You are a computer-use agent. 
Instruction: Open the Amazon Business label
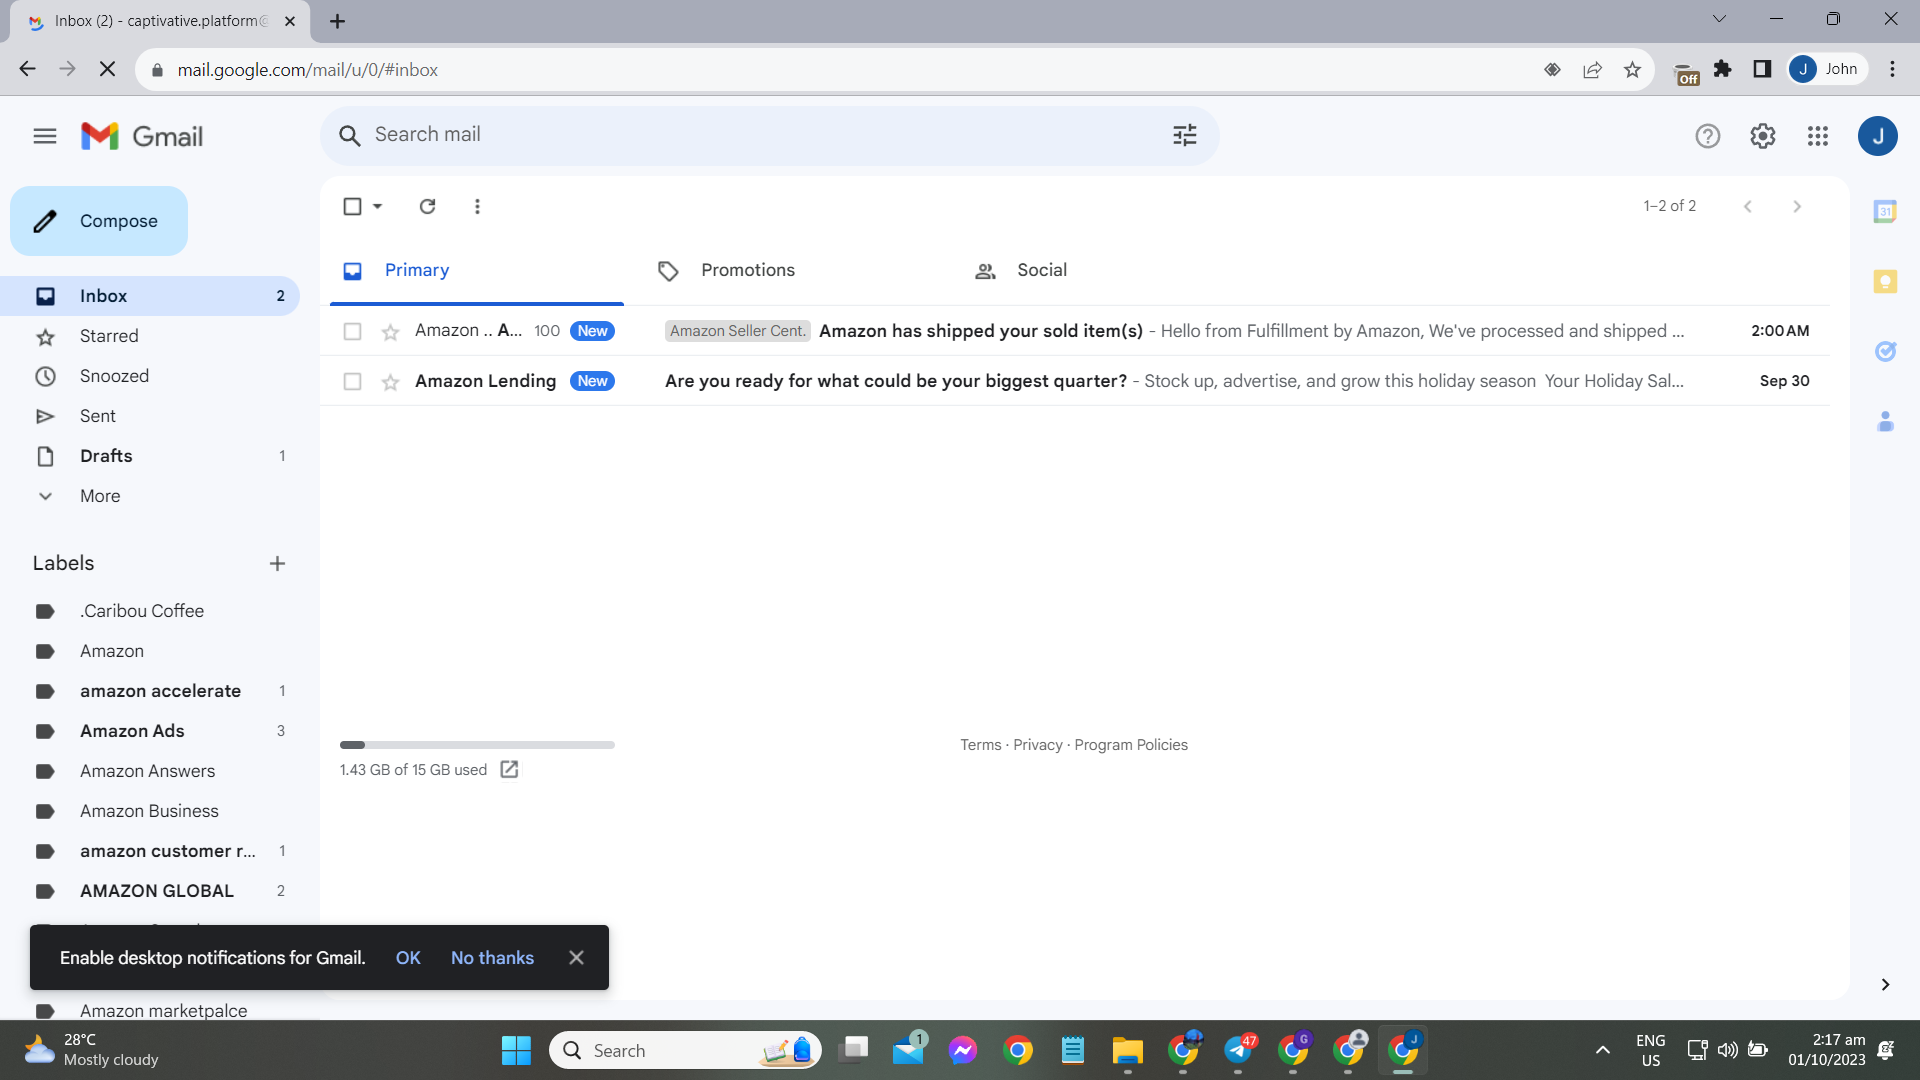[x=150, y=811]
